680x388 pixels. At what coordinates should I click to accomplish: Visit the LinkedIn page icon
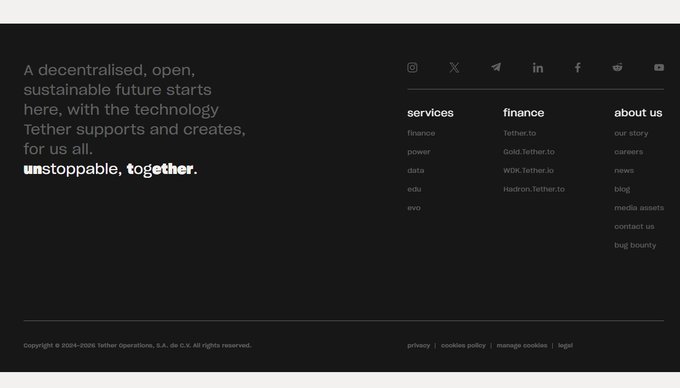tap(538, 68)
